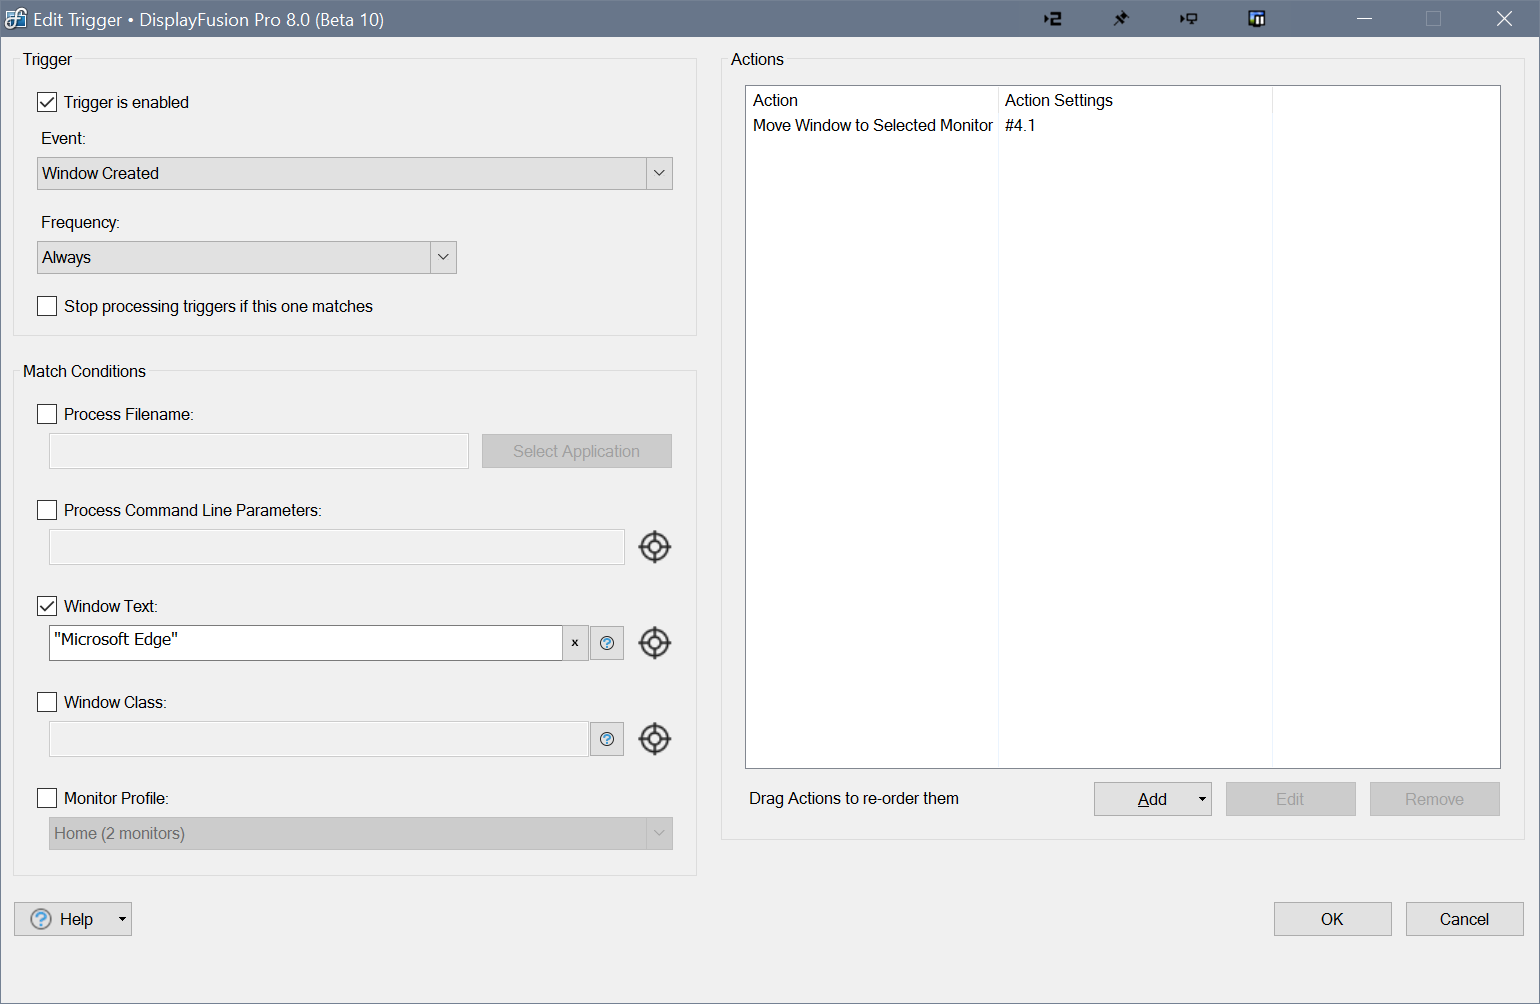This screenshot has width=1540, height=1004.
Task: Select the Move Window to Selected Monitor row
Action: click(872, 125)
